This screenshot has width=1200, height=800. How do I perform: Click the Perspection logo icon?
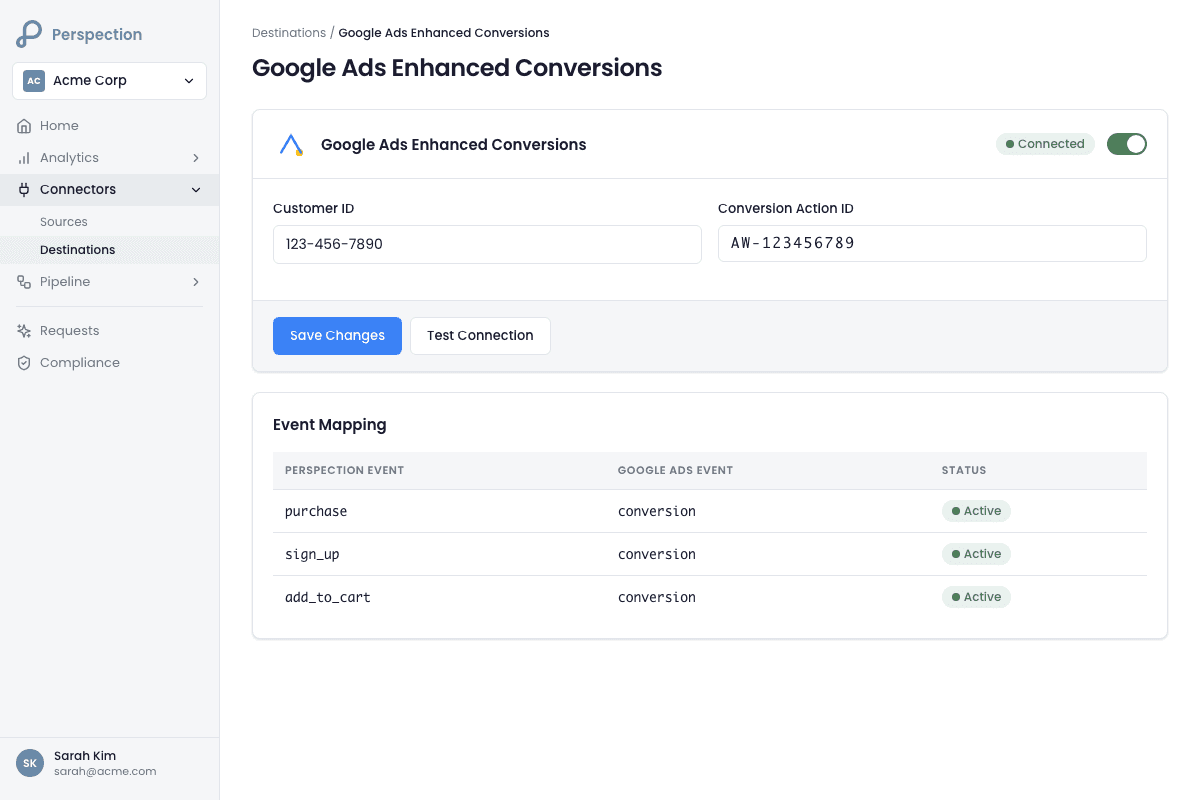point(29,34)
